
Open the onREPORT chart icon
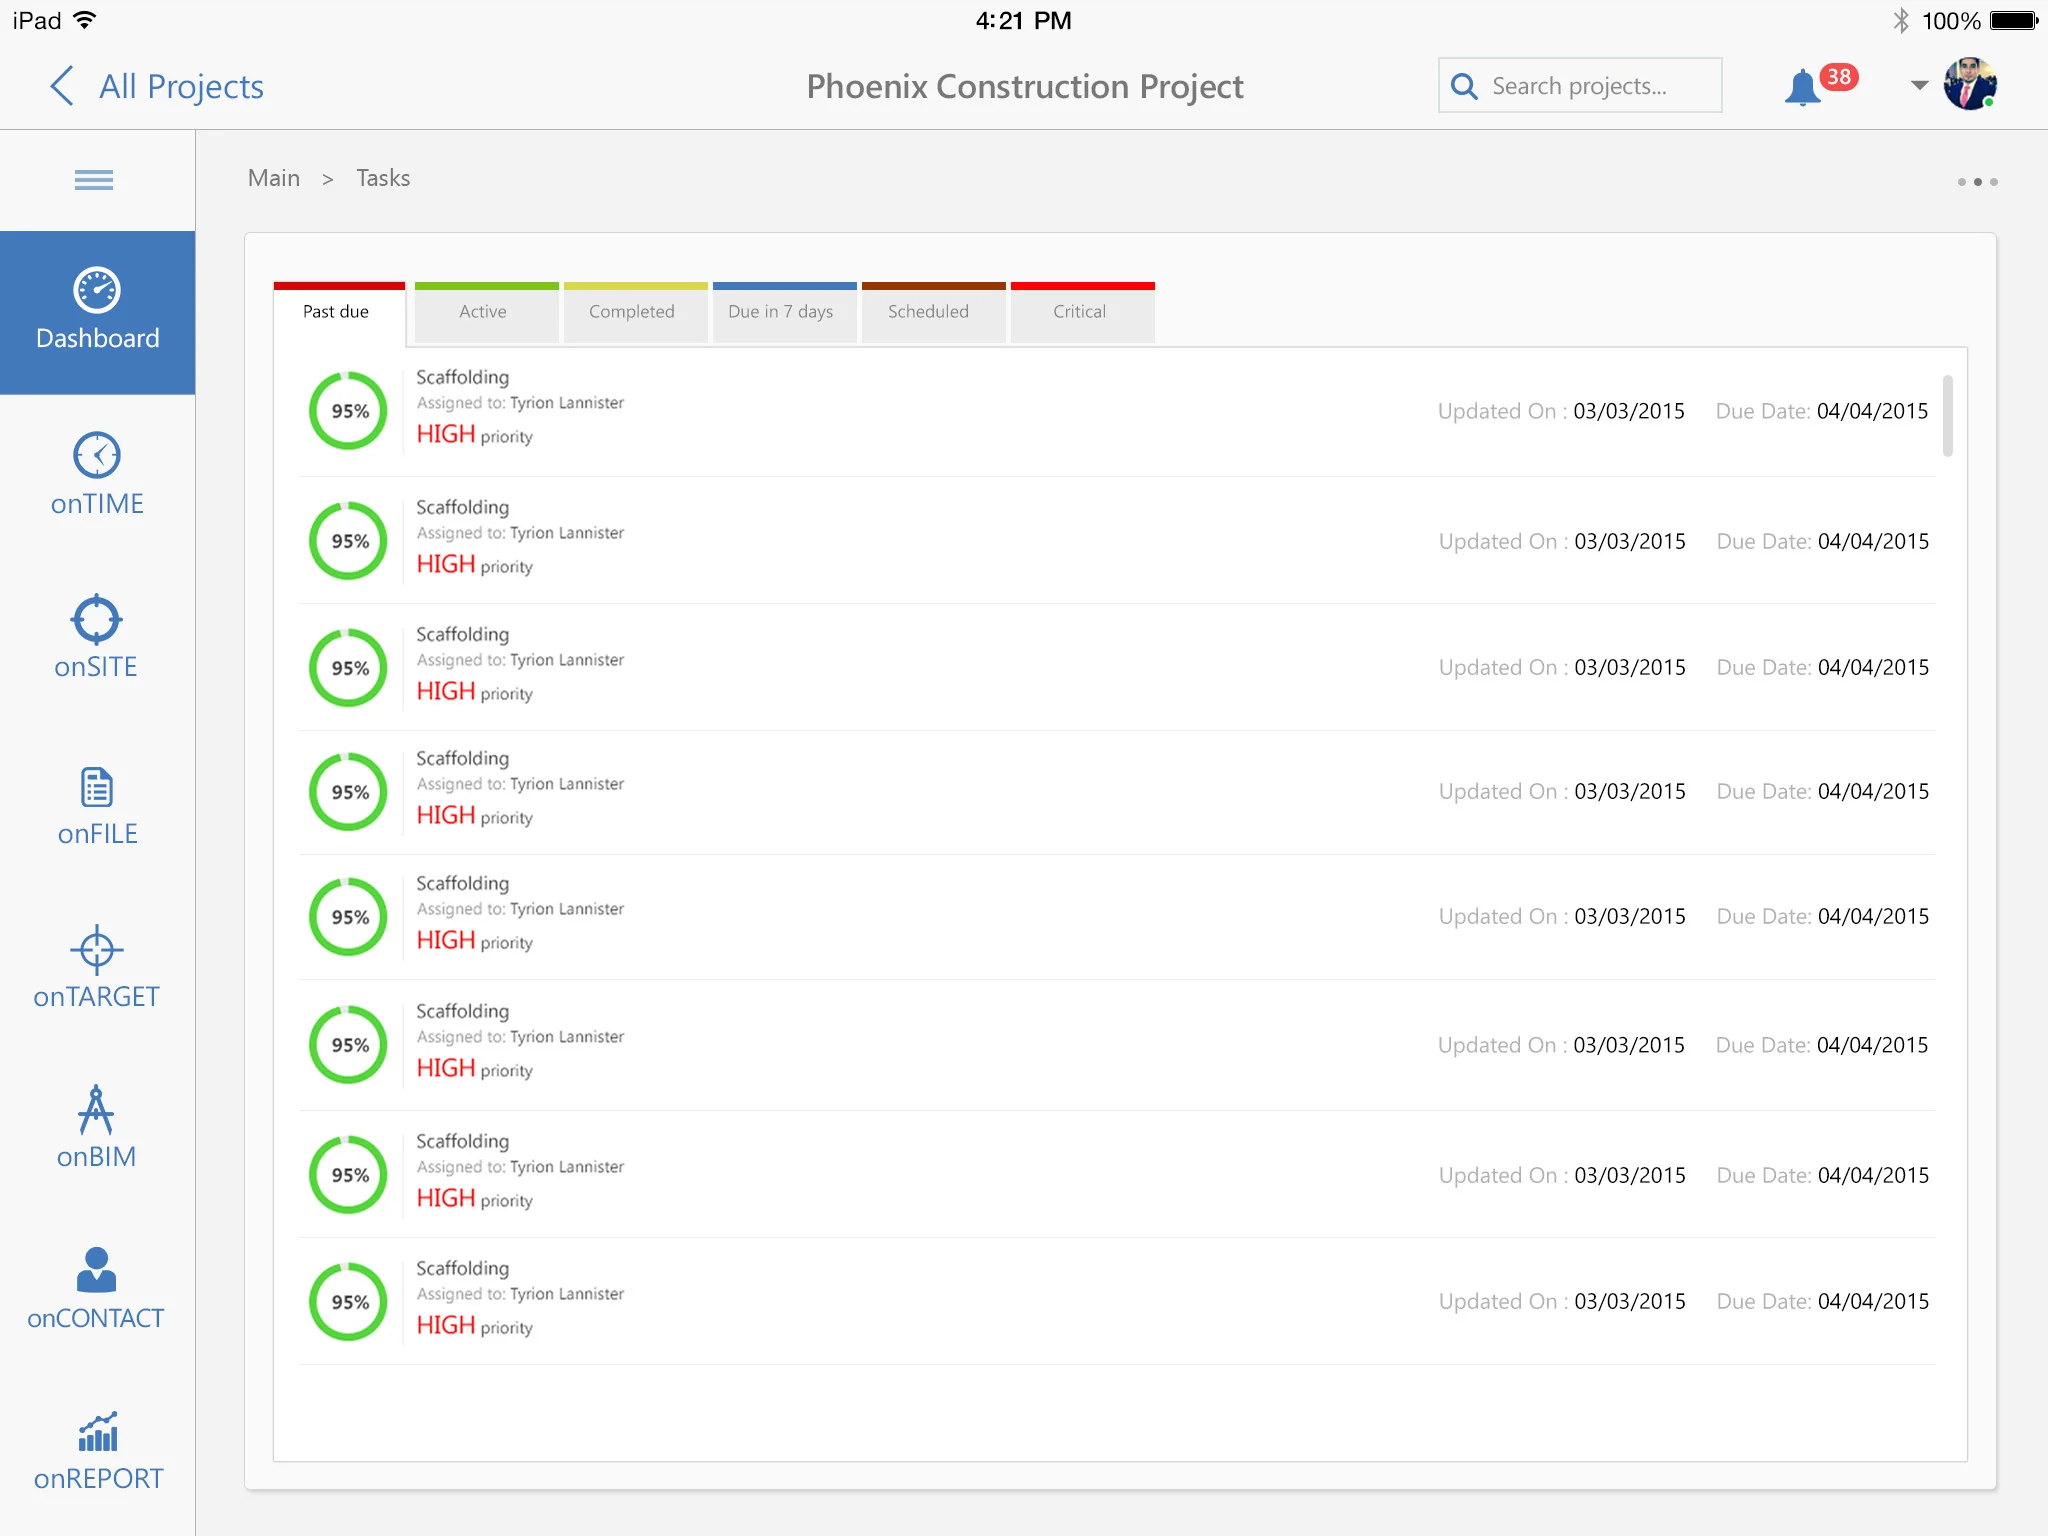point(97,1433)
